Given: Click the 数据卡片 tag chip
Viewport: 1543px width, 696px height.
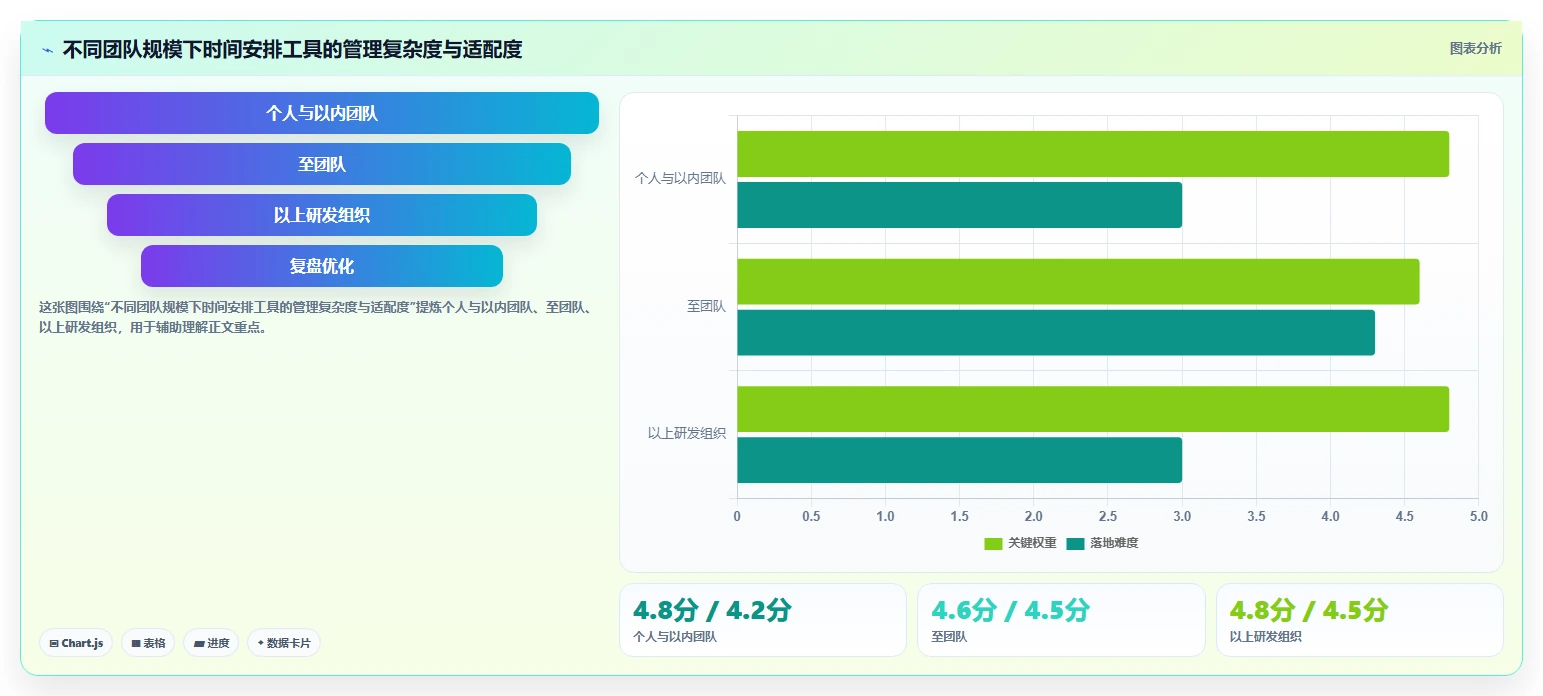Looking at the screenshot, I should point(284,643).
